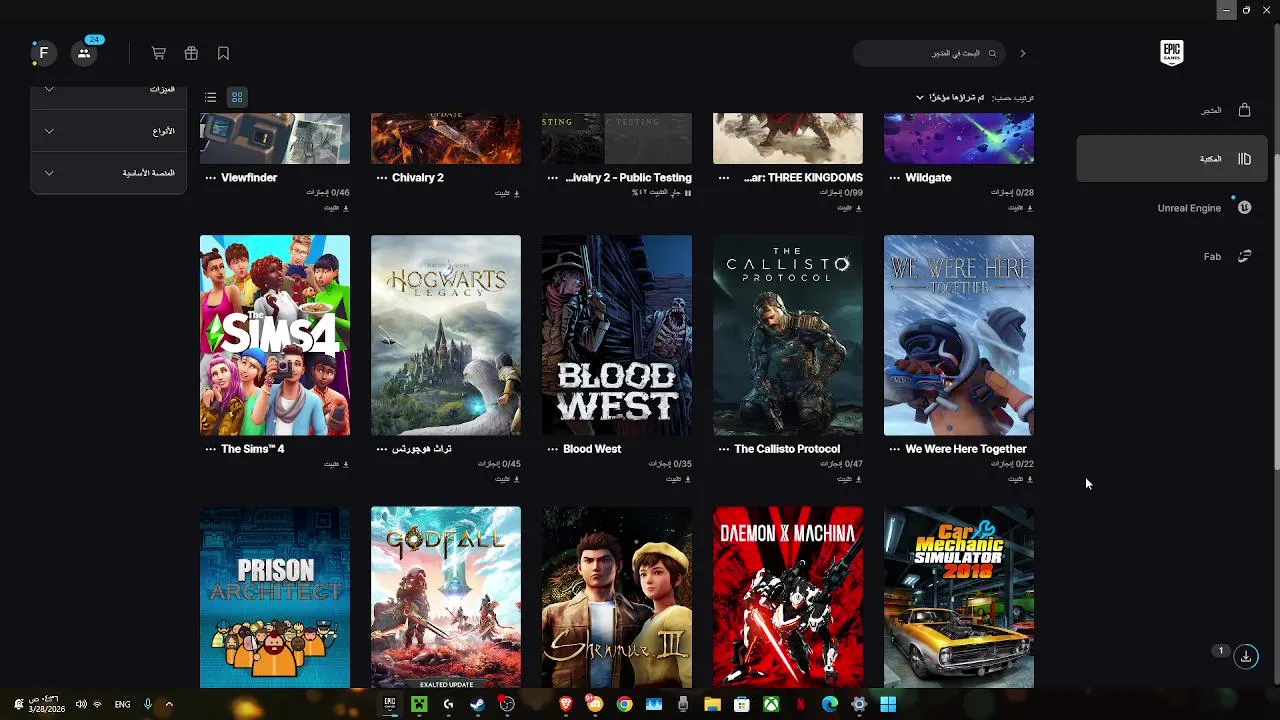Image resolution: width=1280 pixels, height=720 pixels.
Task: Open Daemon X Machina cover thumbnail
Action: tap(788, 597)
